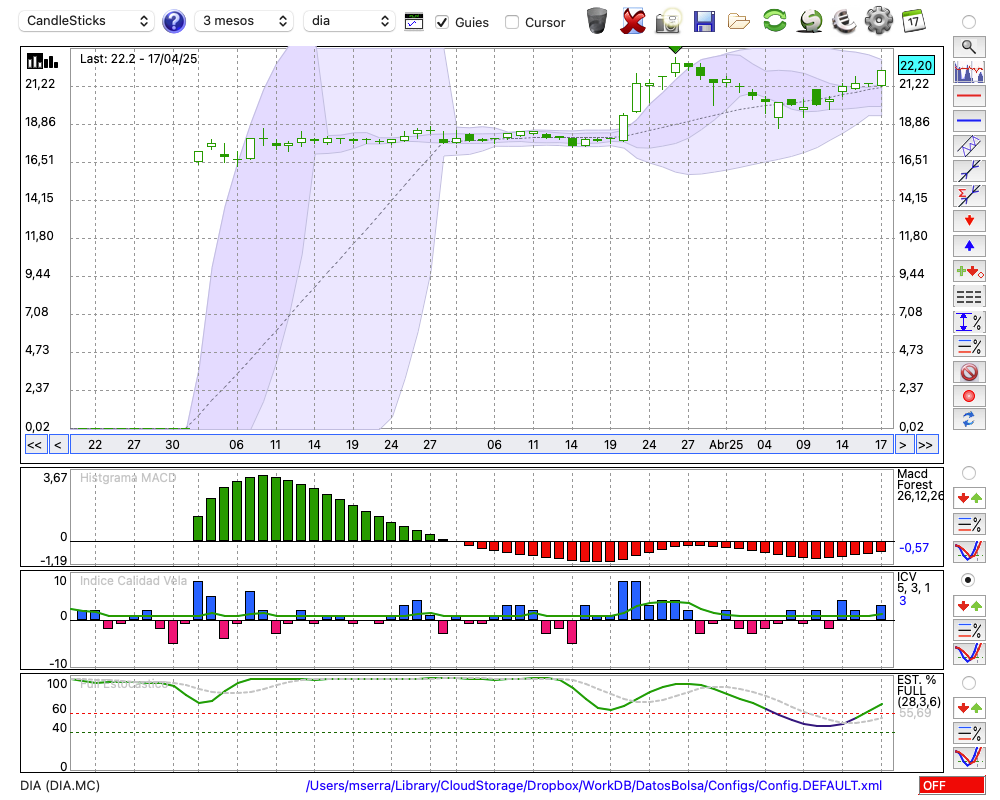
Task: Click the 'DIA (DIA.MC)' ticker label
Action: pyautogui.click(x=60, y=785)
